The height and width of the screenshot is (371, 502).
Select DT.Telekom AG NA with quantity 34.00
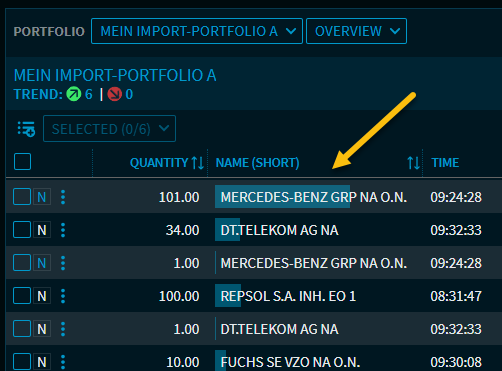(279, 230)
